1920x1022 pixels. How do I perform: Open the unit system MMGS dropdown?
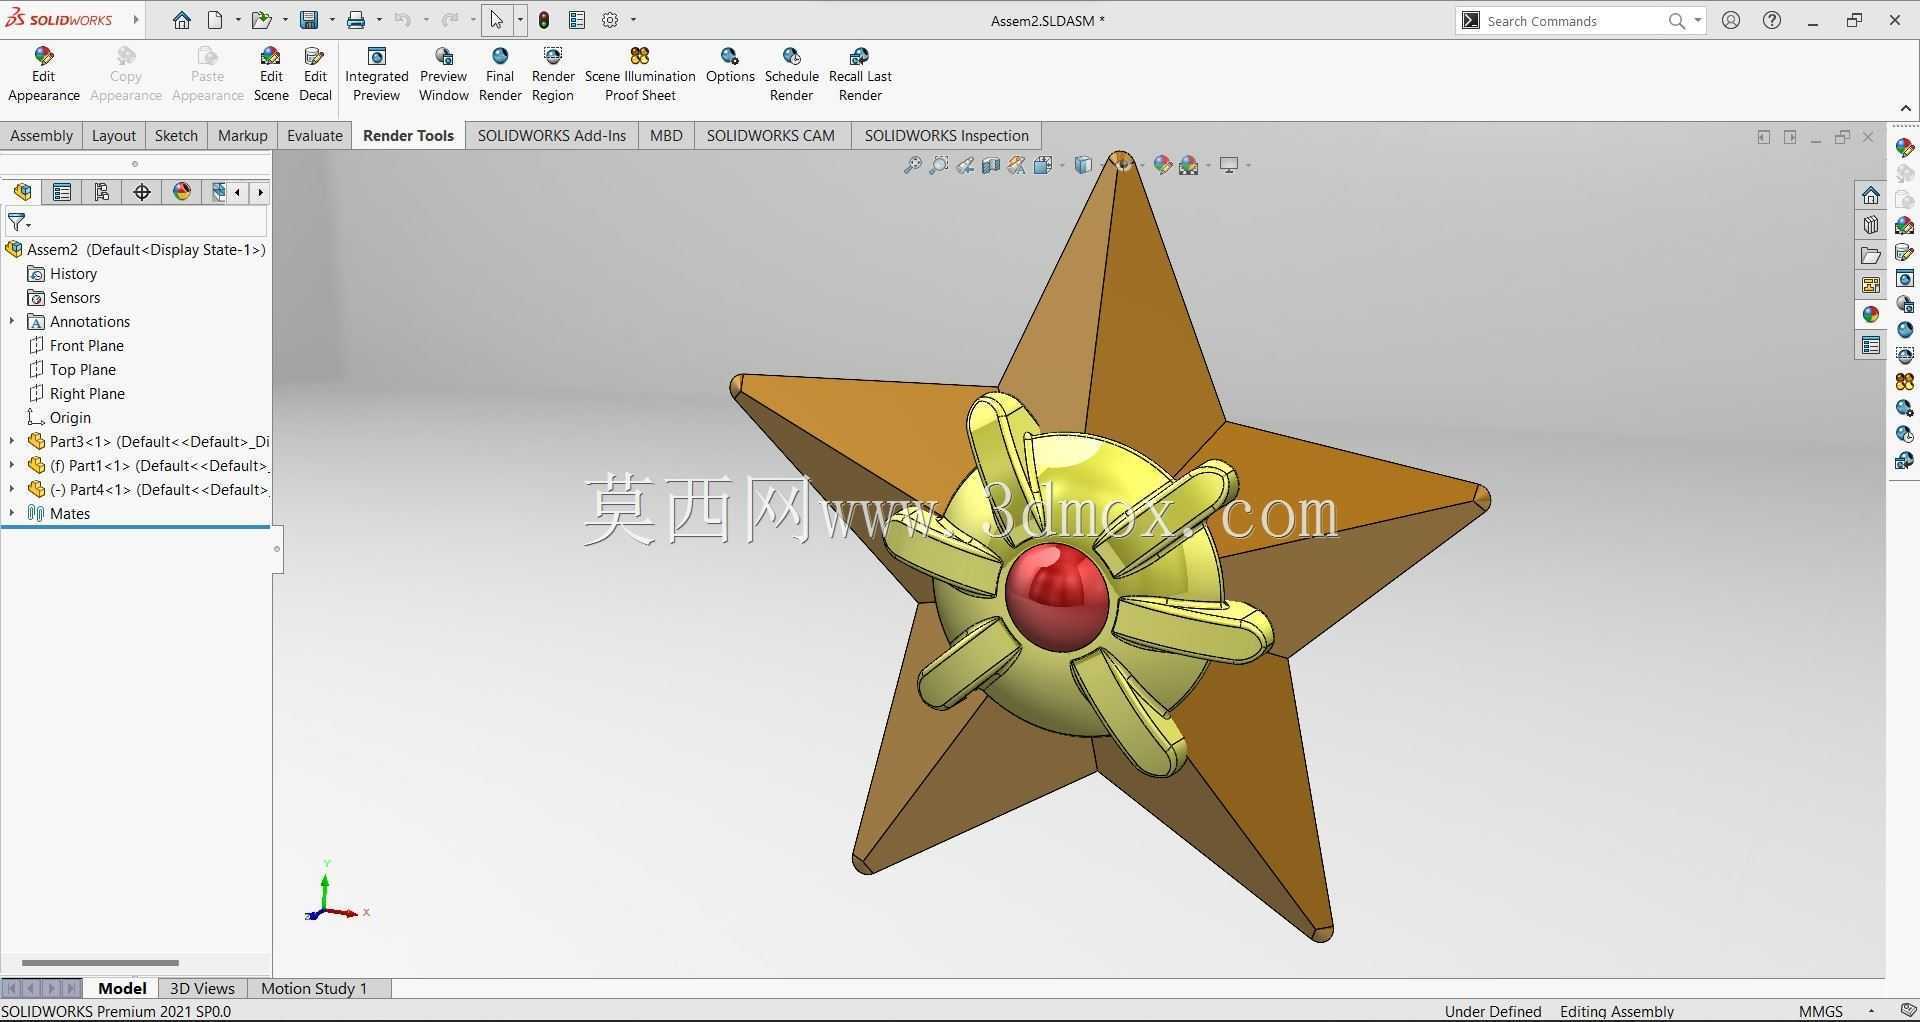(x=1871, y=1012)
